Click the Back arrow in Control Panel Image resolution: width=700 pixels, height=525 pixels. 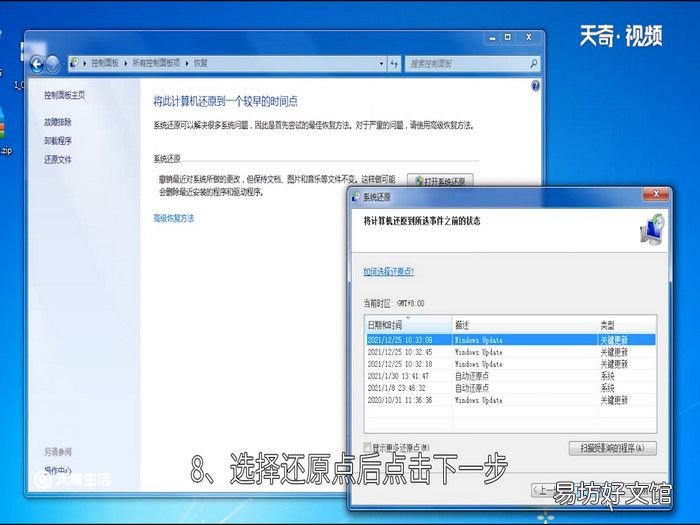tap(37, 64)
